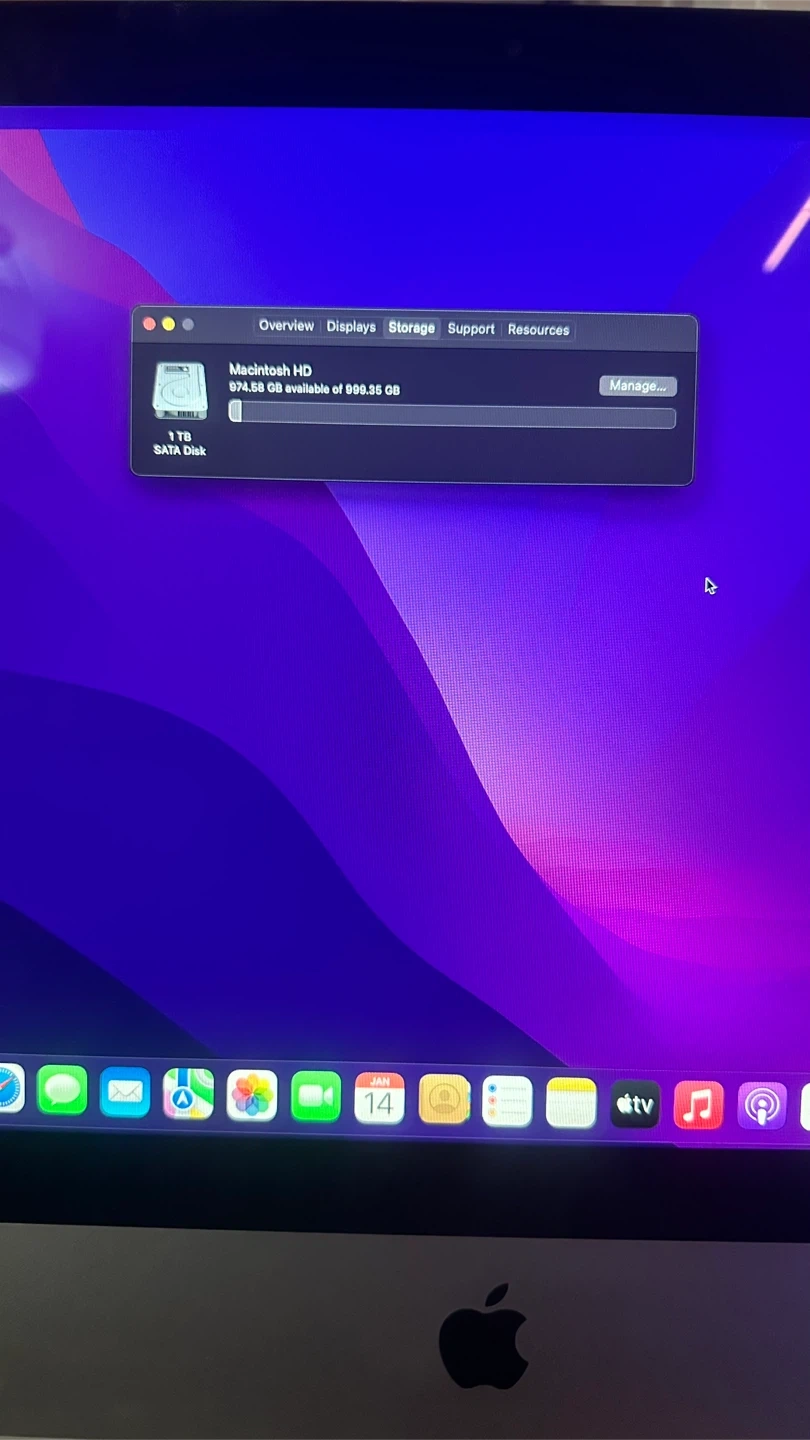Launch Apple TV from the dock

[x=635, y=1104]
